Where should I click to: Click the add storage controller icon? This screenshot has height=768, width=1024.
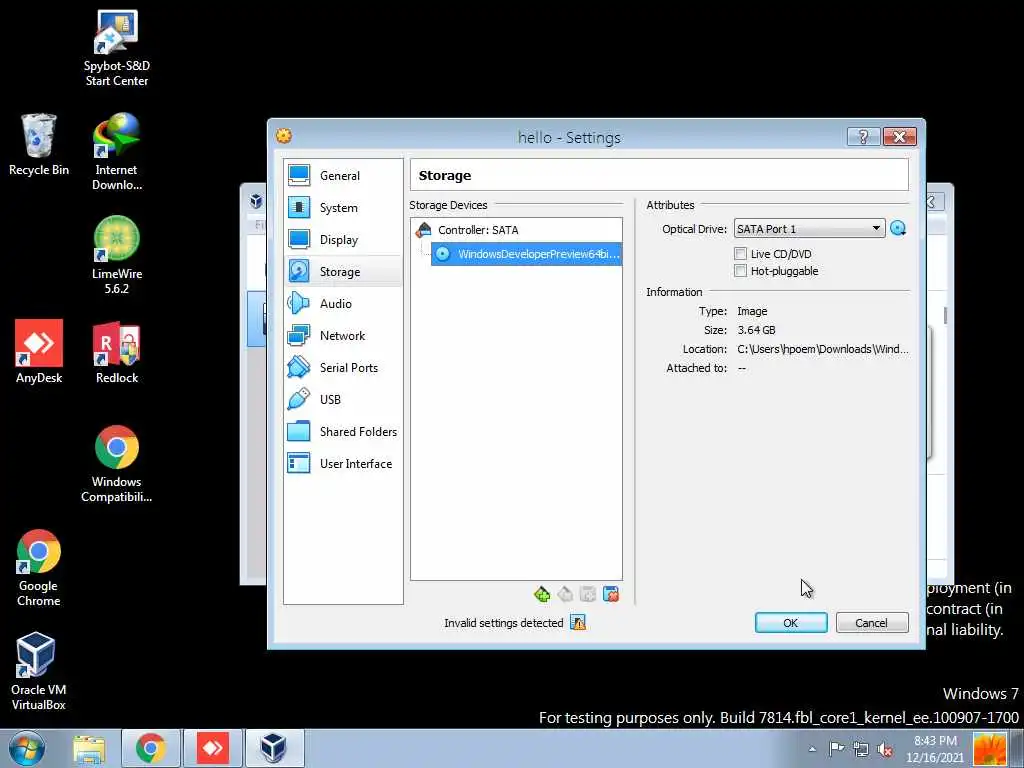click(542, 594)
